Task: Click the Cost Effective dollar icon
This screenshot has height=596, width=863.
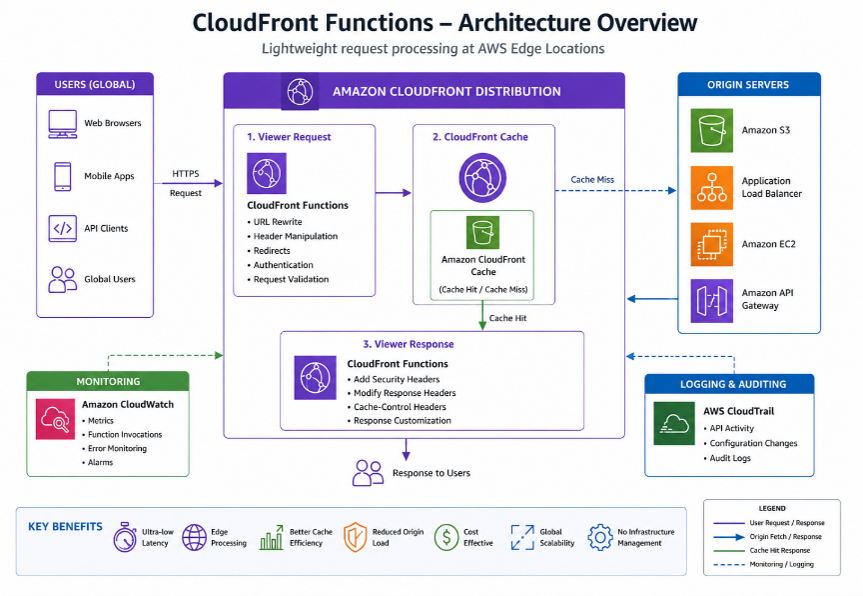Action: pos(446,537)
